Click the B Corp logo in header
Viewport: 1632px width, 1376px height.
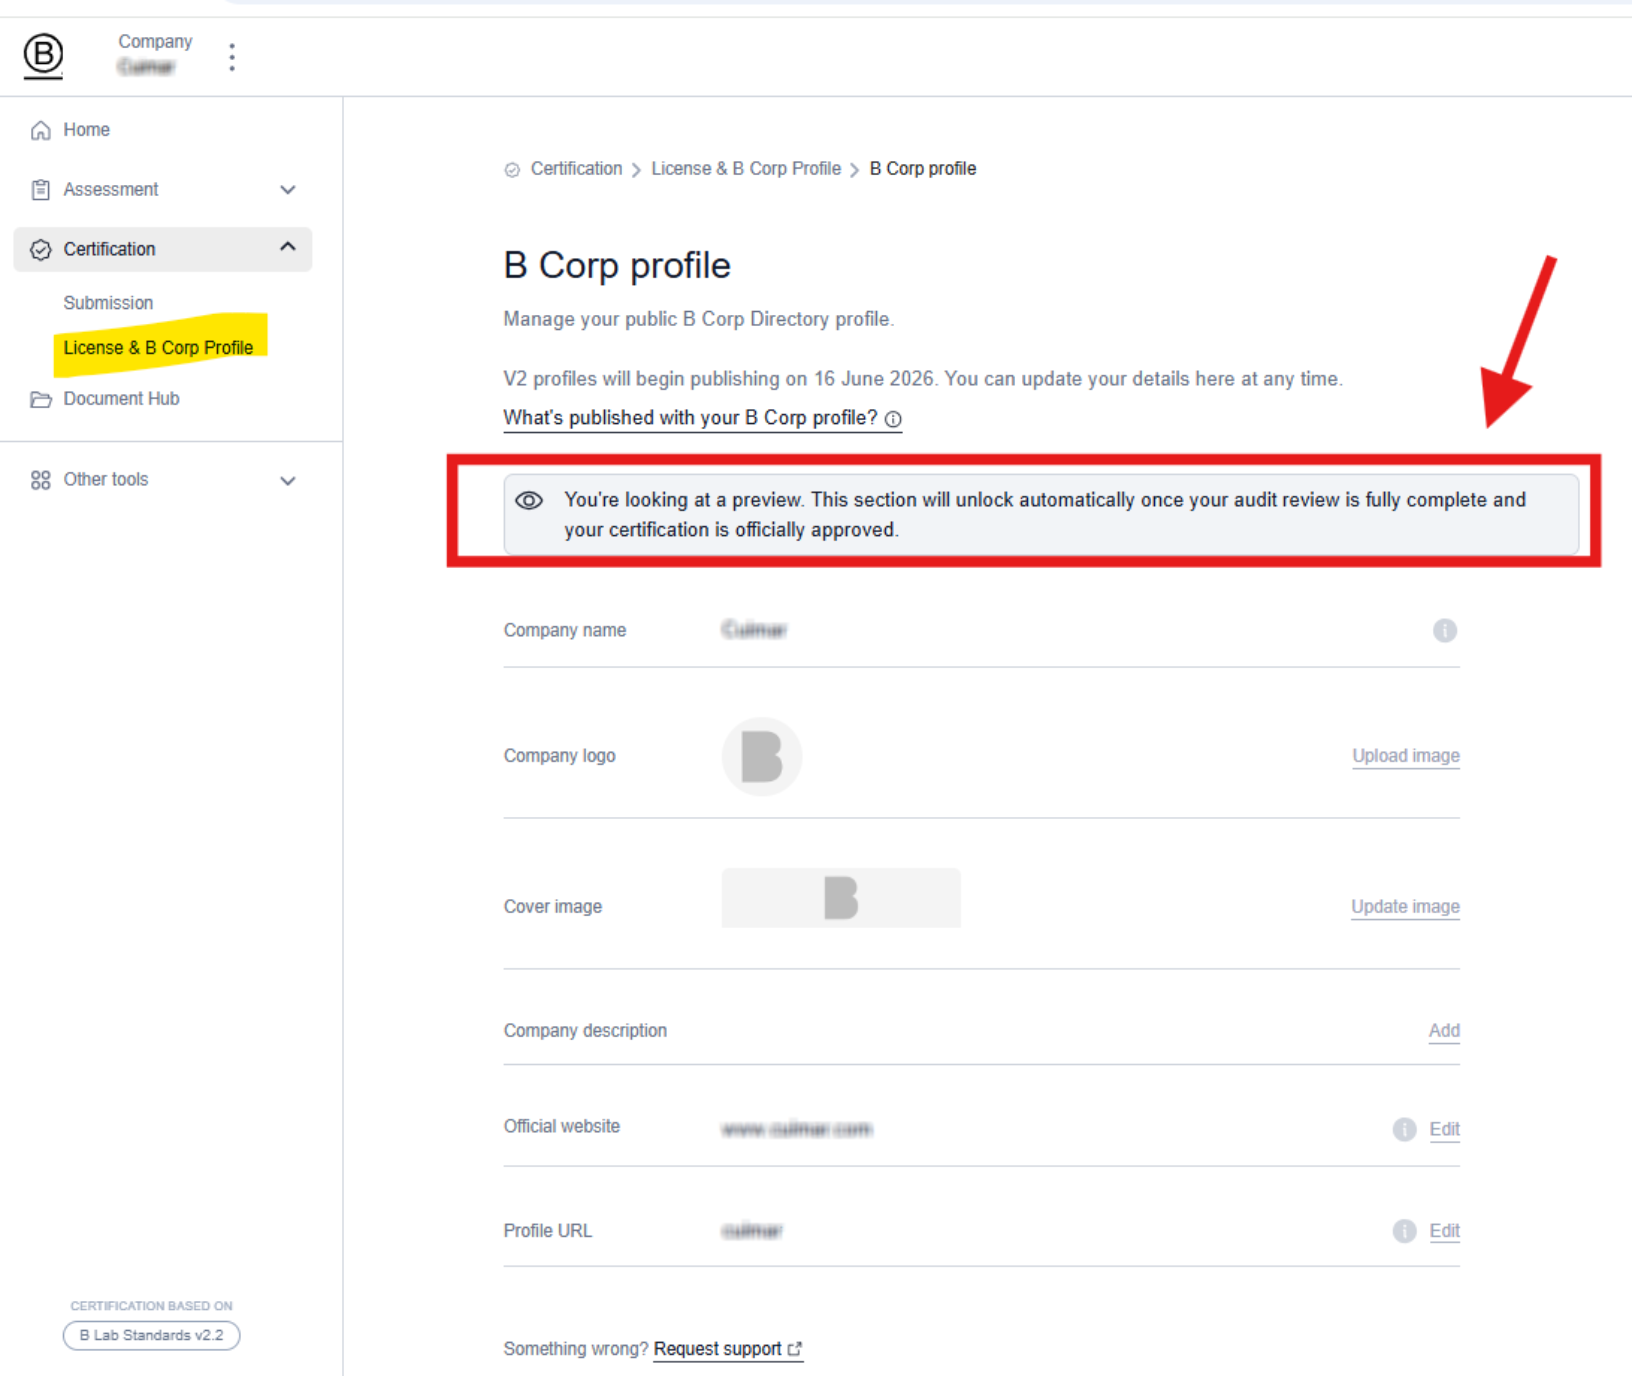pos(43,55)
